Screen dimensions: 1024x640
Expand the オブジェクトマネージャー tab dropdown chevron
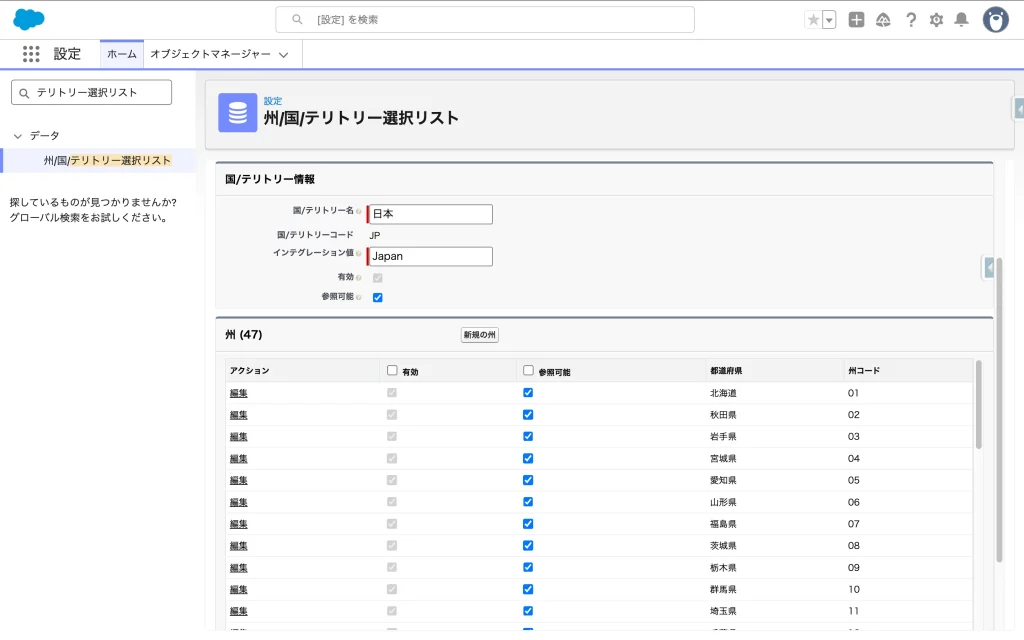pos(284,55)
